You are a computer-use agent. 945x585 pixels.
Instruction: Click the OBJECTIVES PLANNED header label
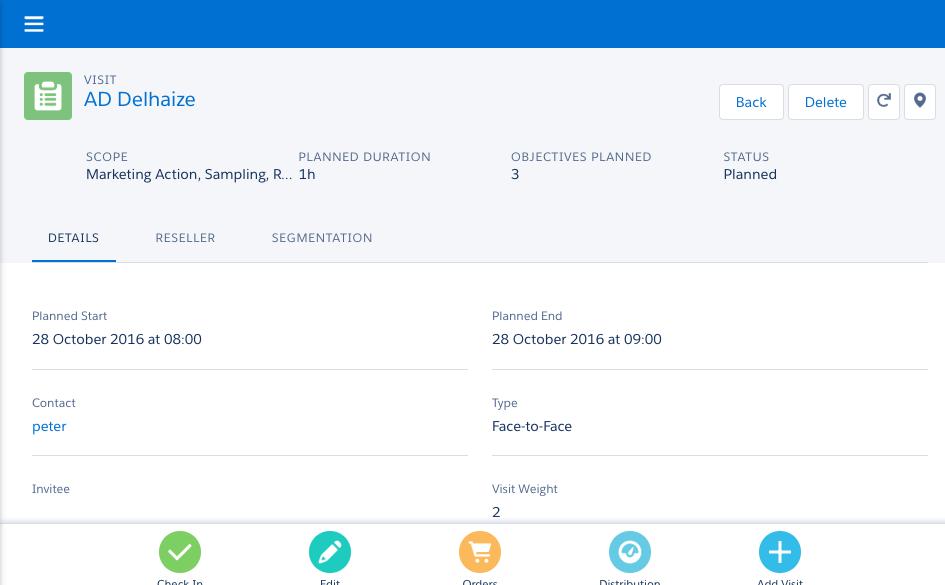click(581, 157)
